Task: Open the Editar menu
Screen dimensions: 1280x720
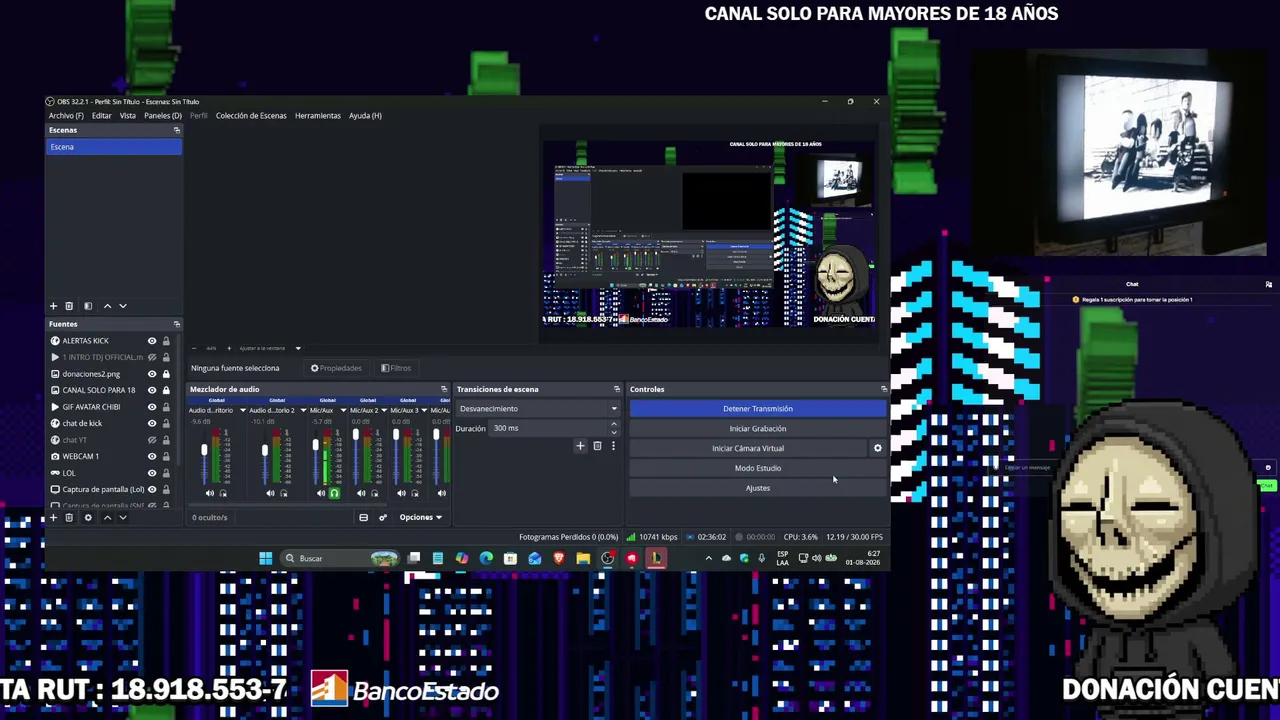Action: pos(102,116)
